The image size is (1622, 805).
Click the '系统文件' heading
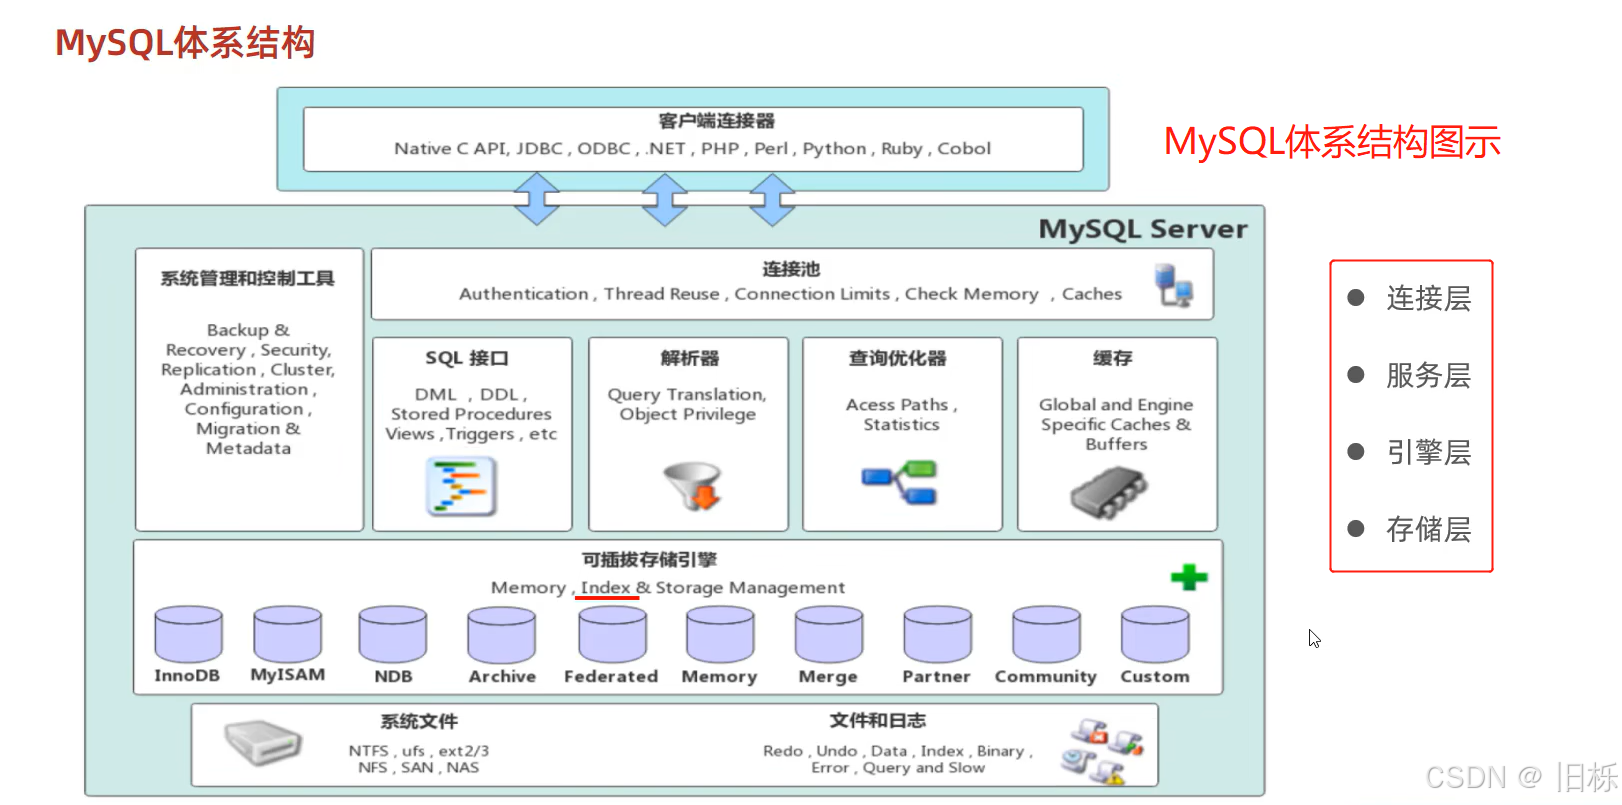[x=419, y=721]
